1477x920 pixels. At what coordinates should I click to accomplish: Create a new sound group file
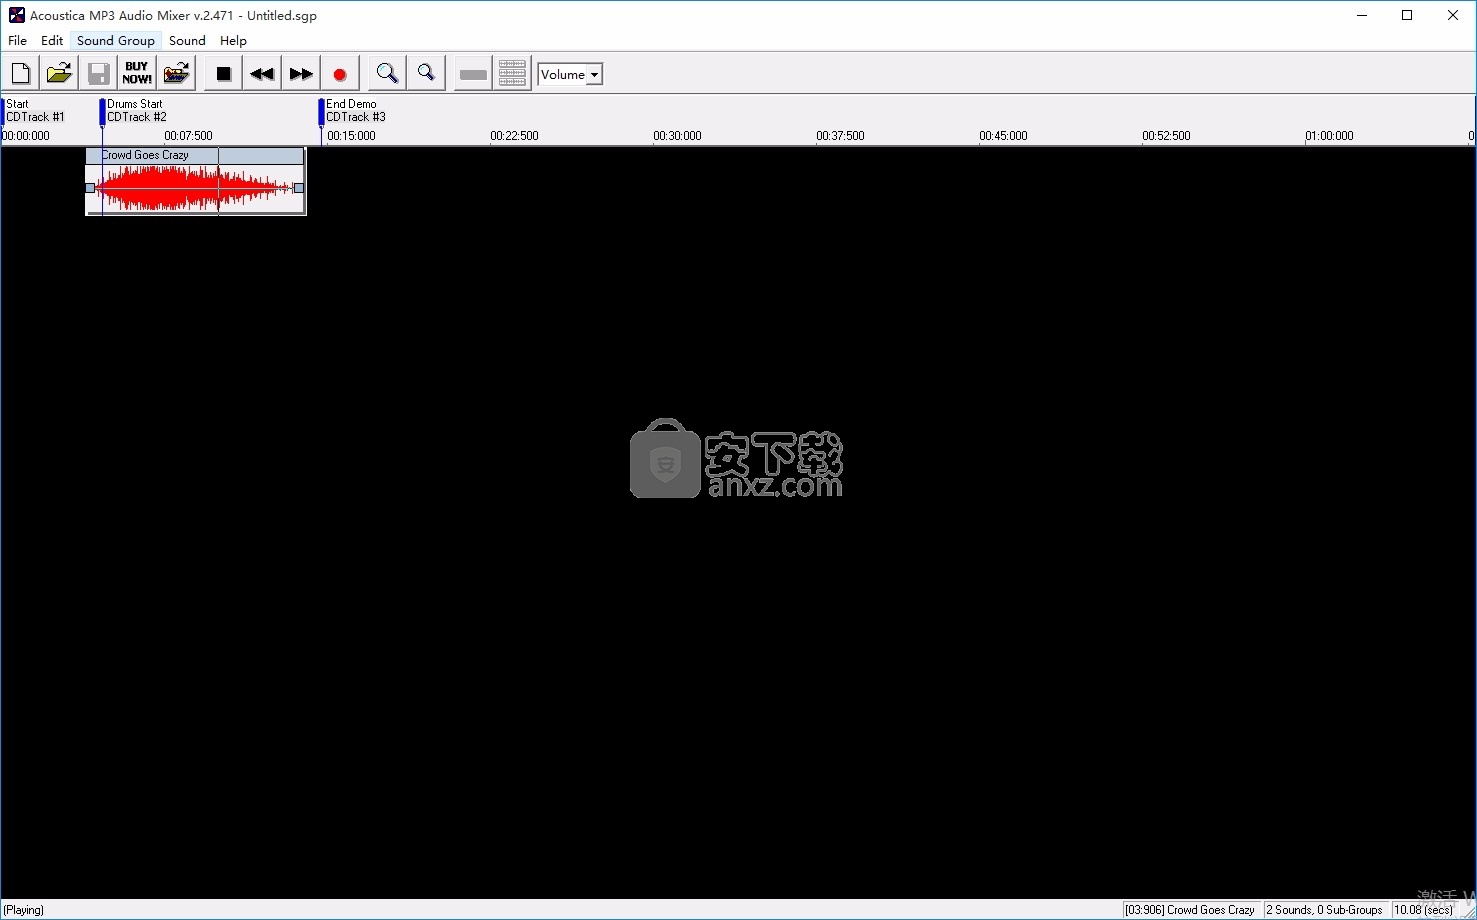21,74
